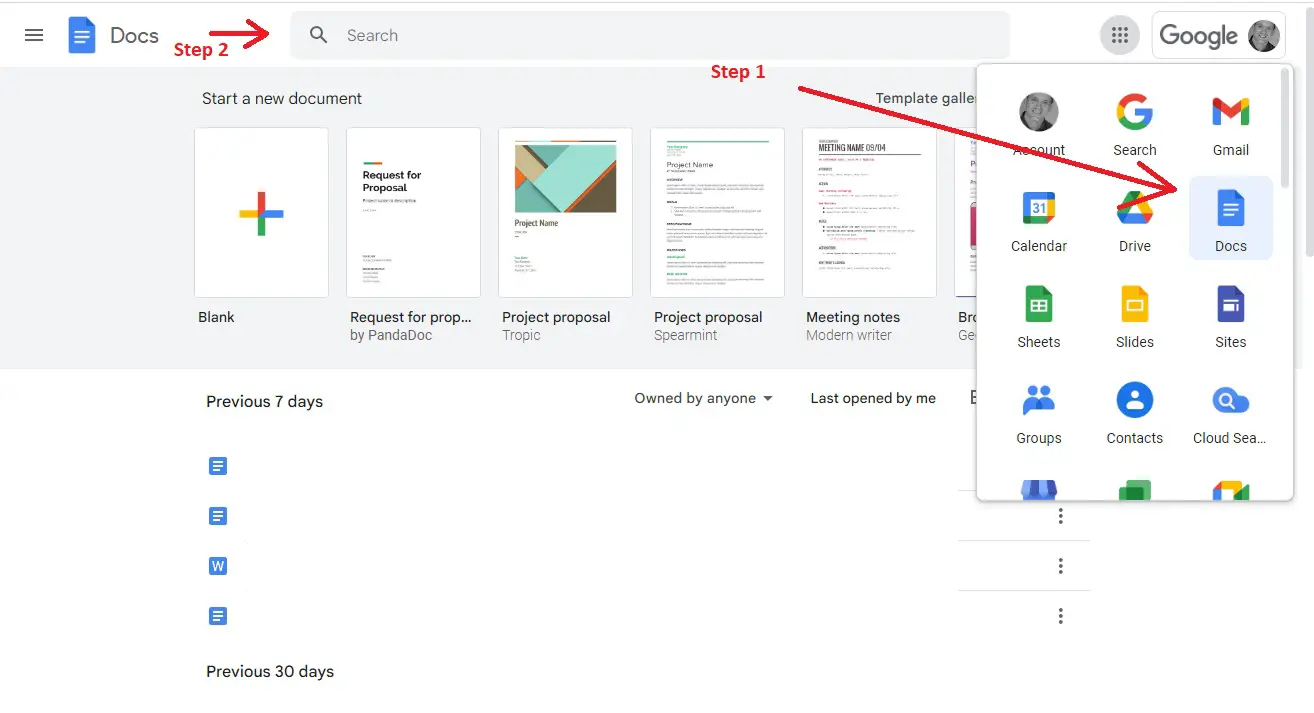Open Account in the apps launcher
The width and height of the screenshot is (1314, 713).
pos(1039,123)
